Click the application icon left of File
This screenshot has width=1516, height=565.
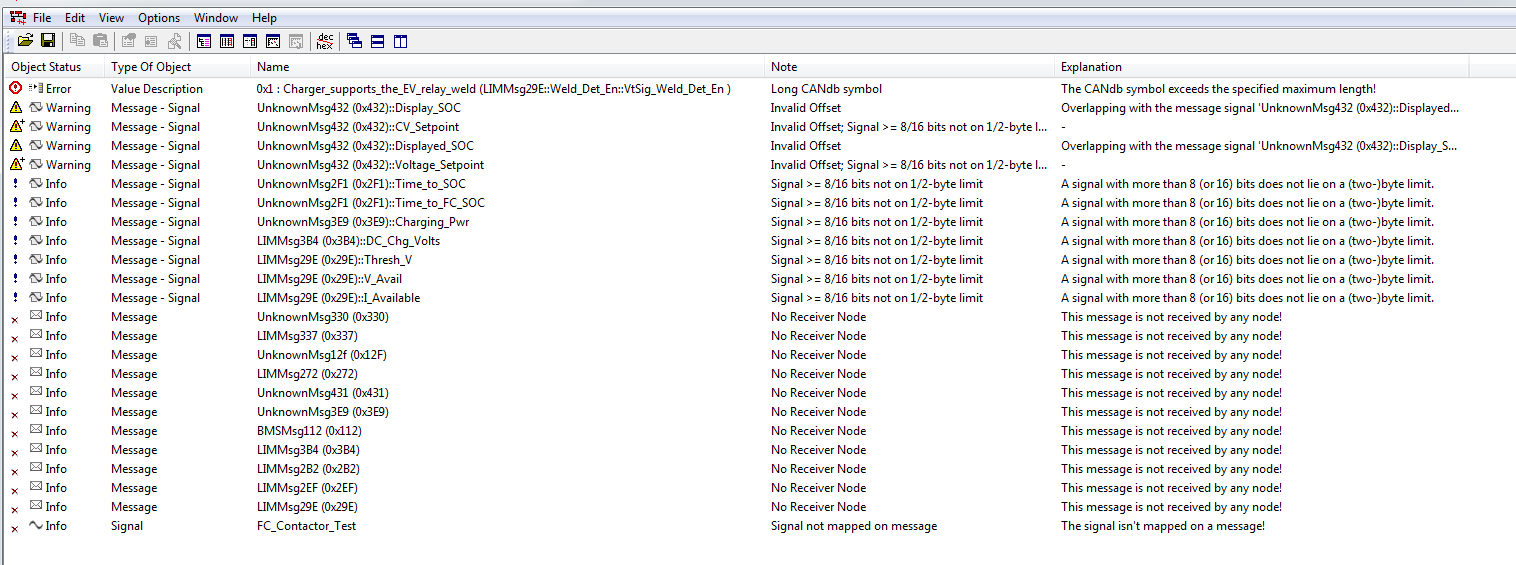[x=18, y=18]
